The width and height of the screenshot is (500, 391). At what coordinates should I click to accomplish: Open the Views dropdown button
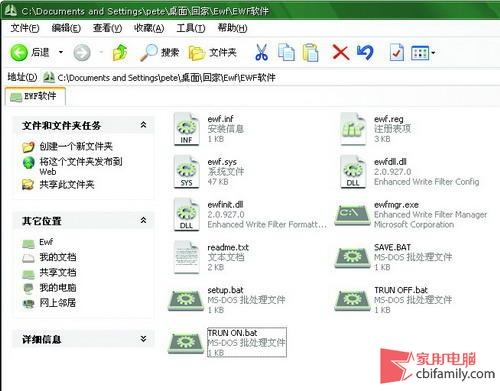423,53
